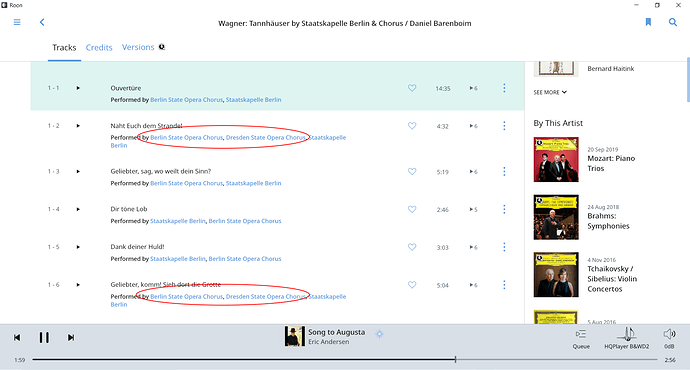The image size is (690, 370).
Task: Pause the current playback
Action: pyautogui.click(x=44, y=337)
